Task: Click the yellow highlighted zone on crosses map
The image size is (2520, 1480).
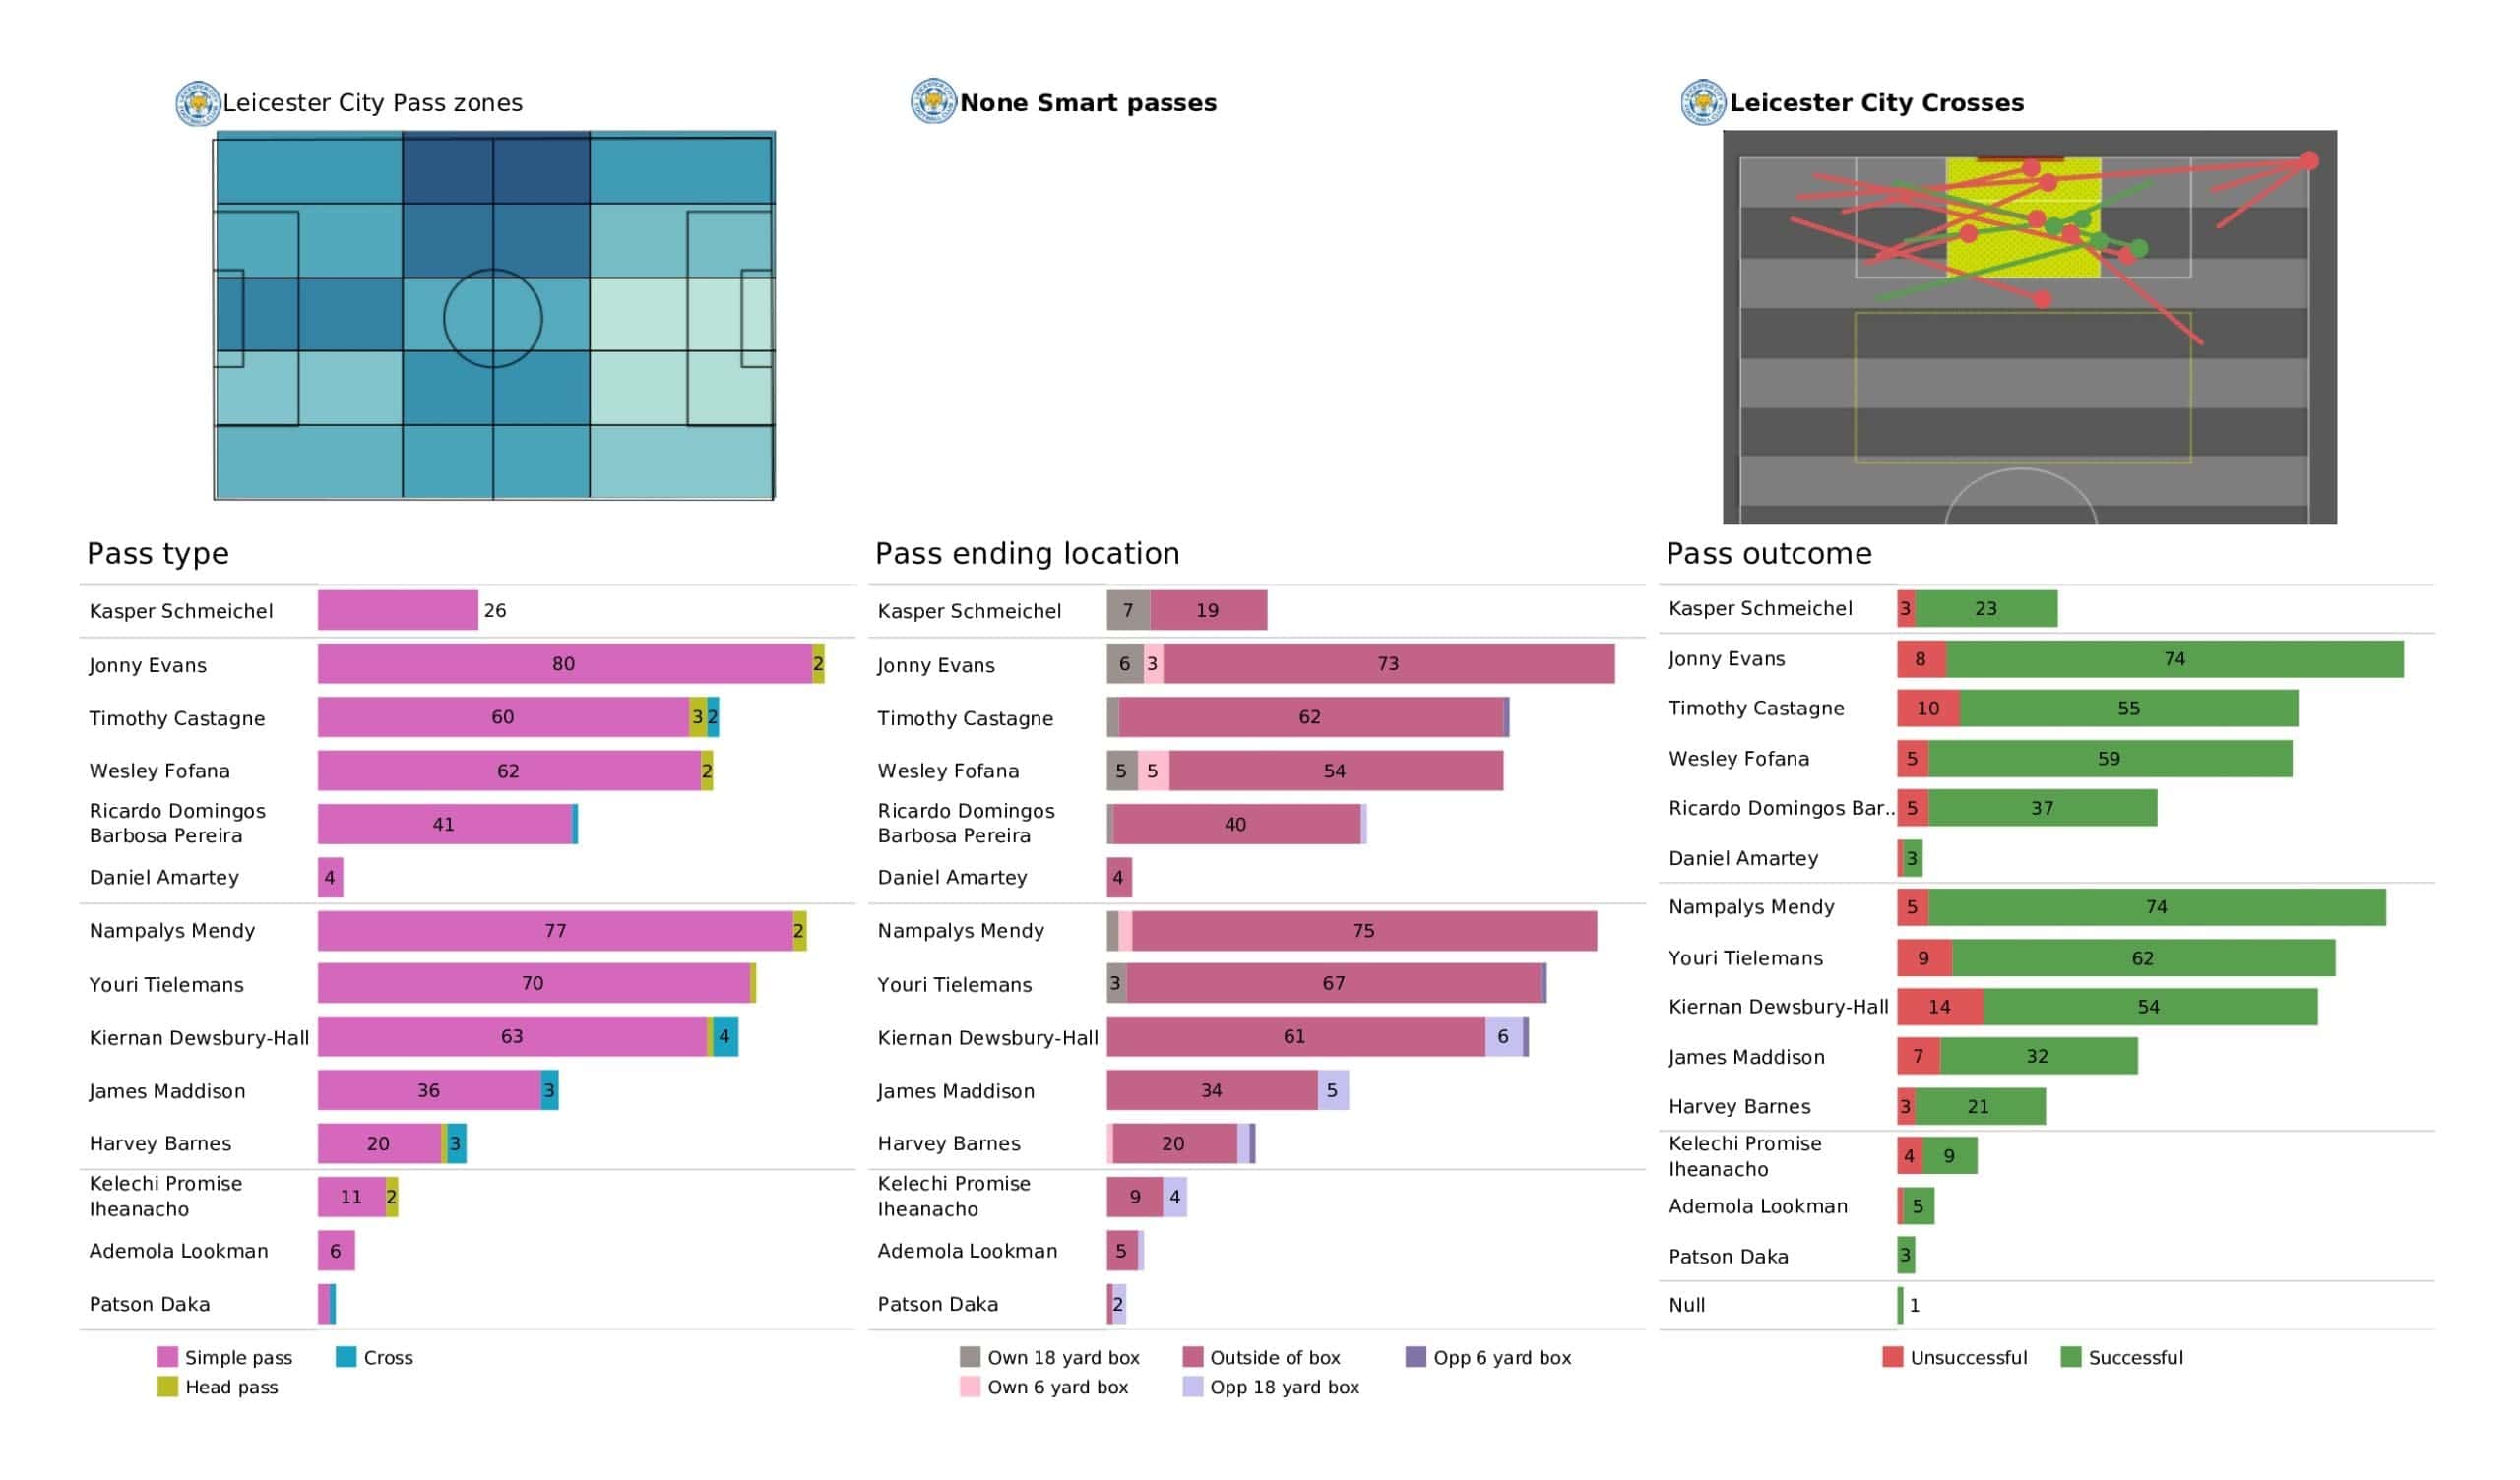Action: pyautogui.click(x=2023, y=218)
